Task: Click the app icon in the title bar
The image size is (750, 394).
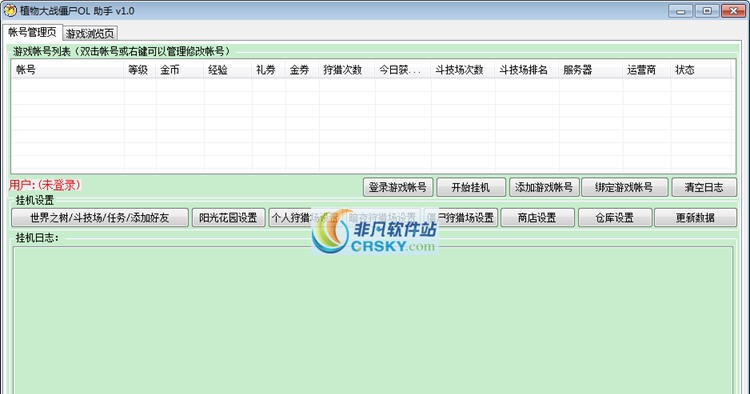Action: [10, 10]
